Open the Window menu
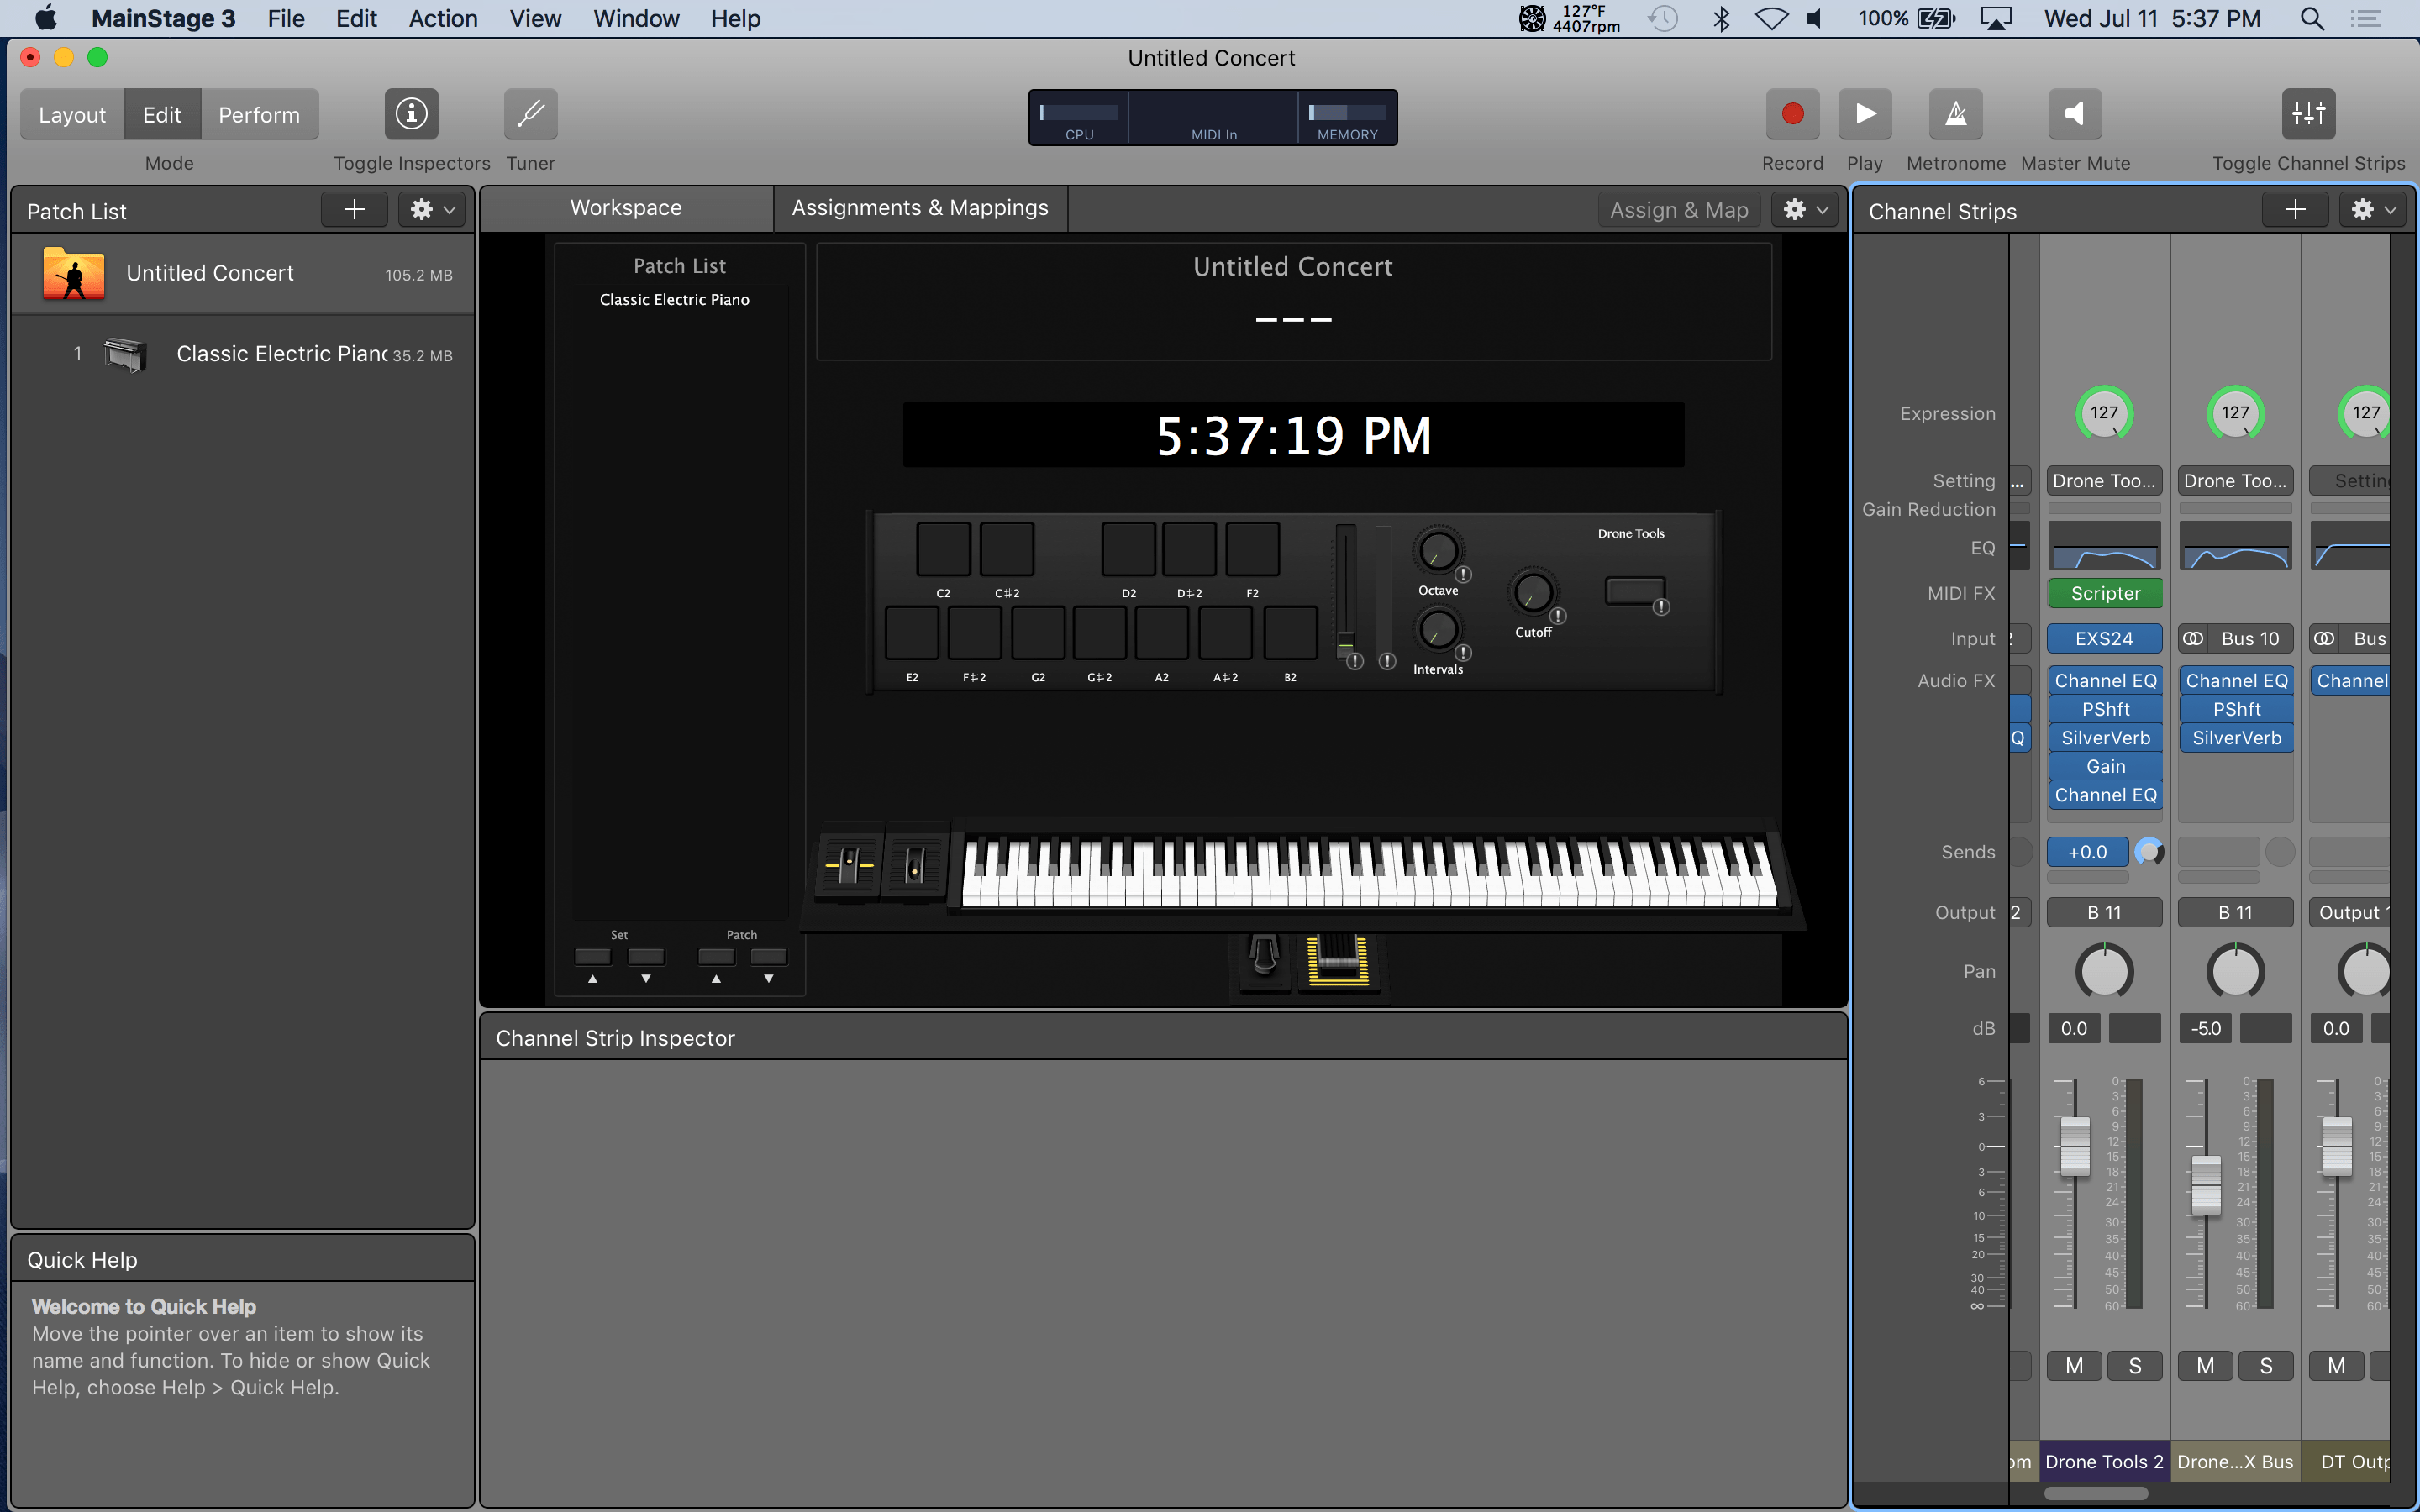2420x1512 pixels. pyautogui.click(x=636, y=18)
